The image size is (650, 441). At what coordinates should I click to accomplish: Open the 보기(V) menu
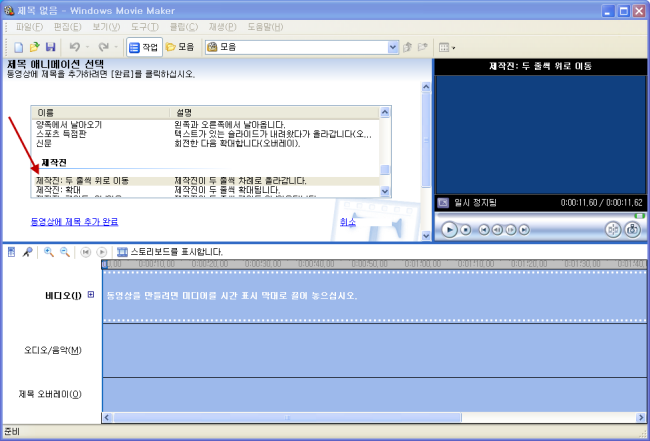106,27
